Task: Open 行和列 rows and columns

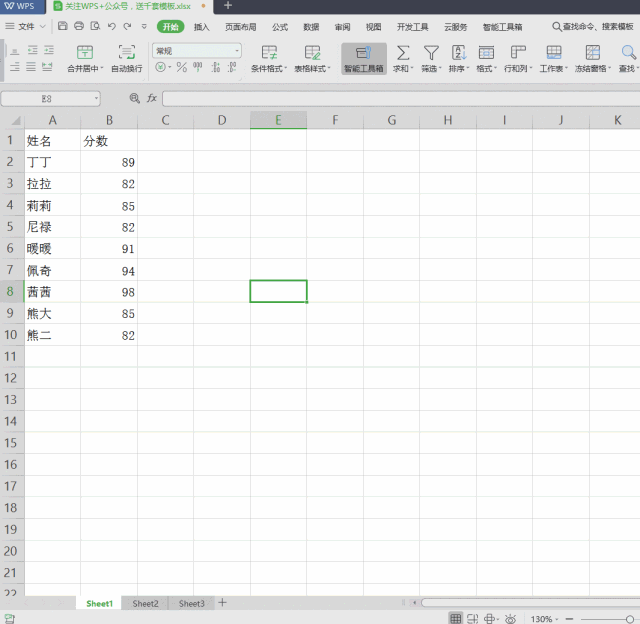Action: pos(518,59)
